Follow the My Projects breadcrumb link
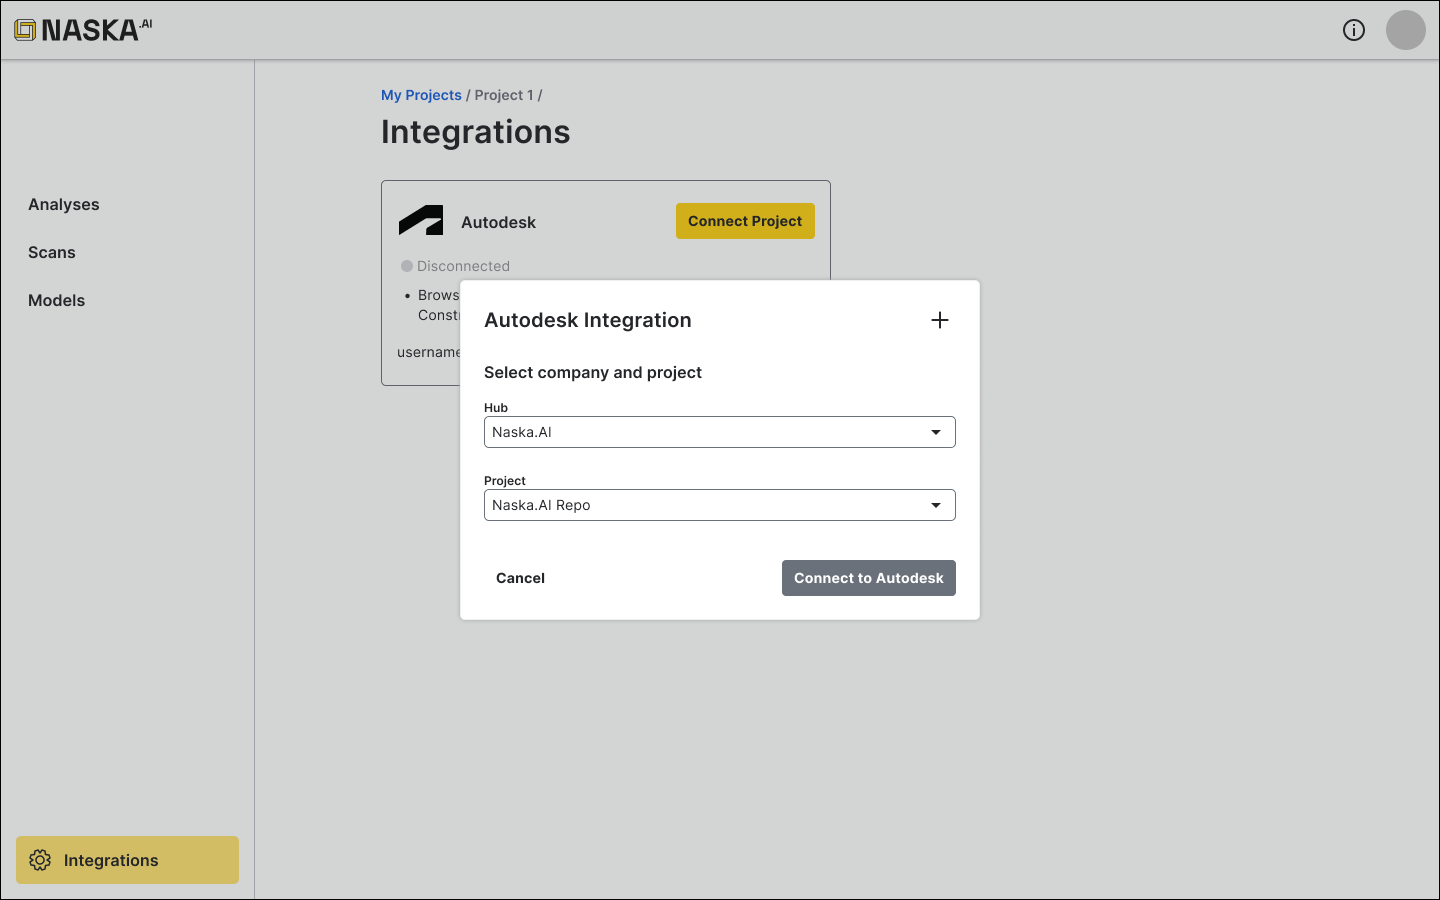1440x900 pixels. 421,95
